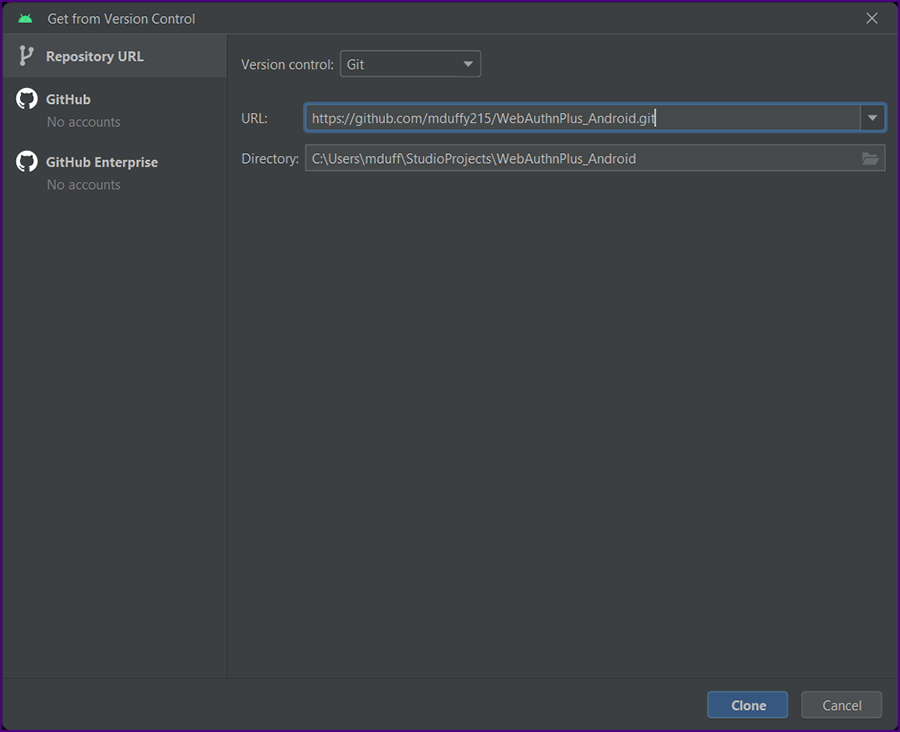900x732 pixels.
Task: Click inside the repository URL text field
Action: (583, 118)
